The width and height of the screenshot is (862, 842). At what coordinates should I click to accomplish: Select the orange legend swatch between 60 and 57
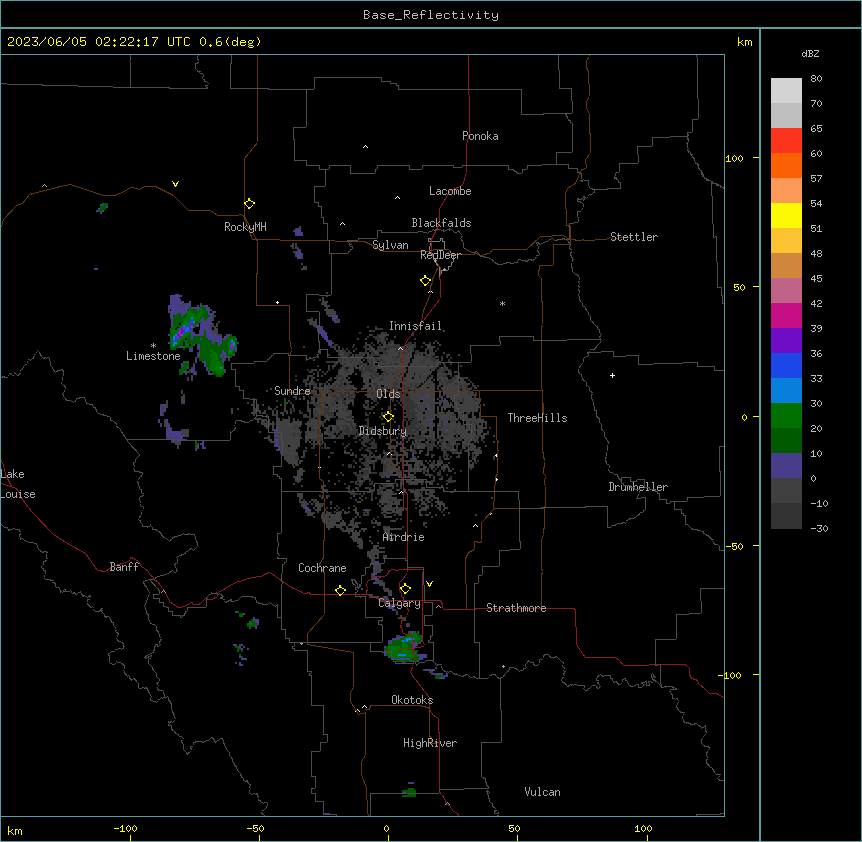coord(786,165)
